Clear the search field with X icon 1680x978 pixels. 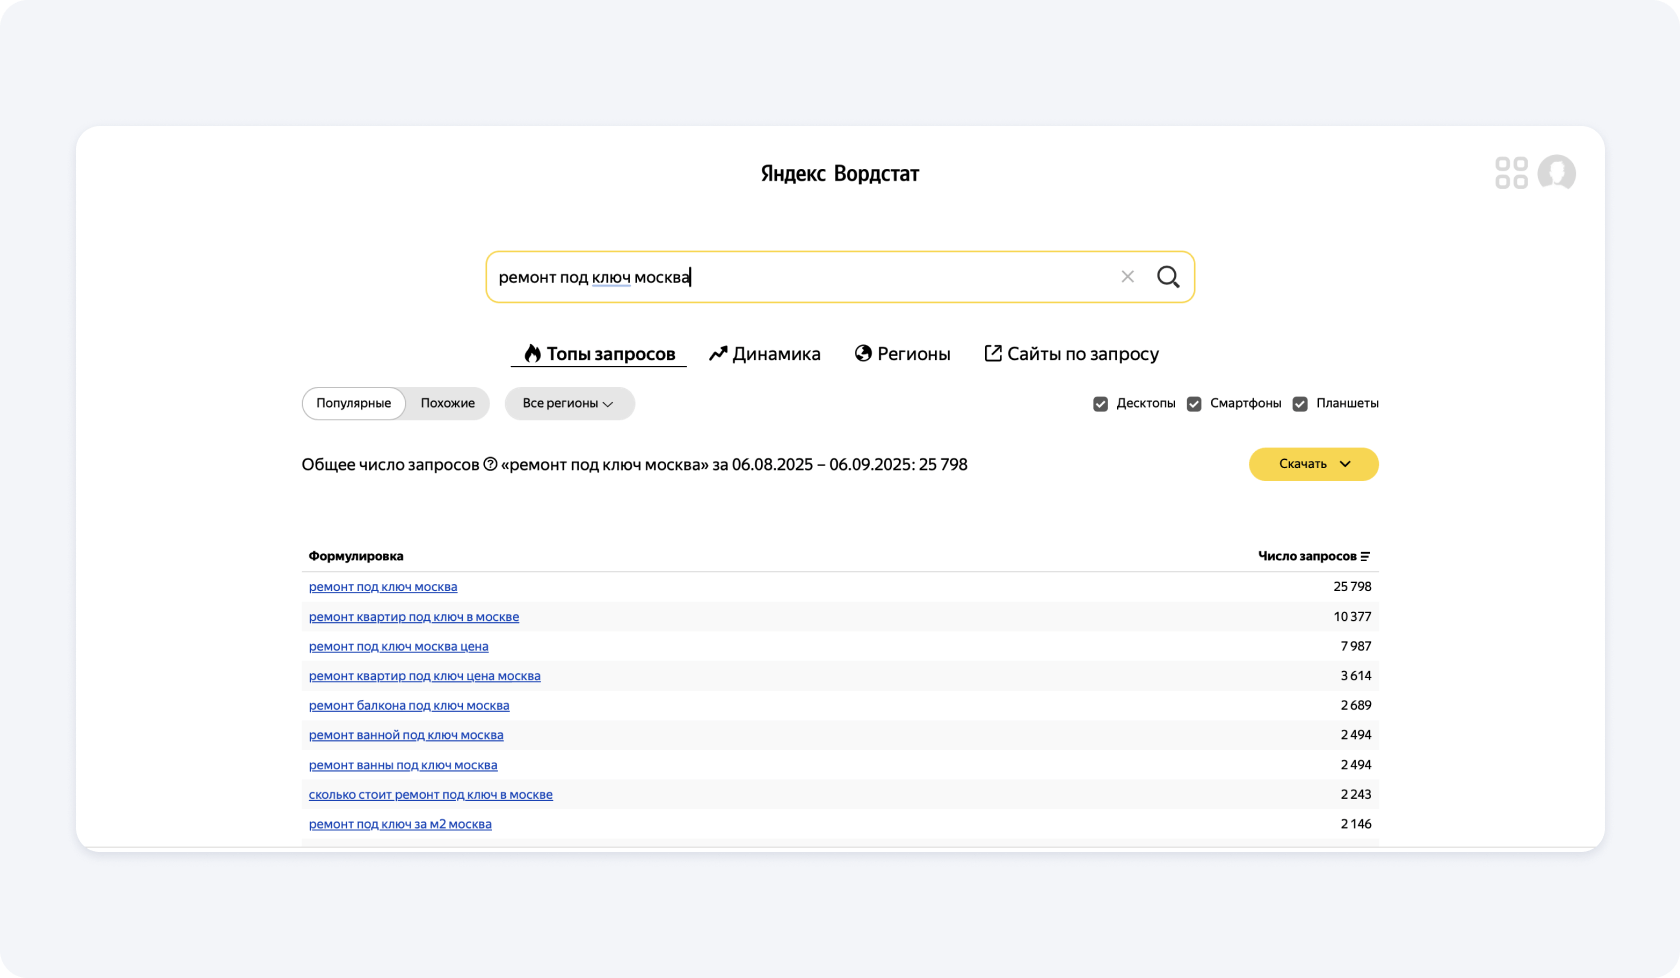pos(1127,277)
